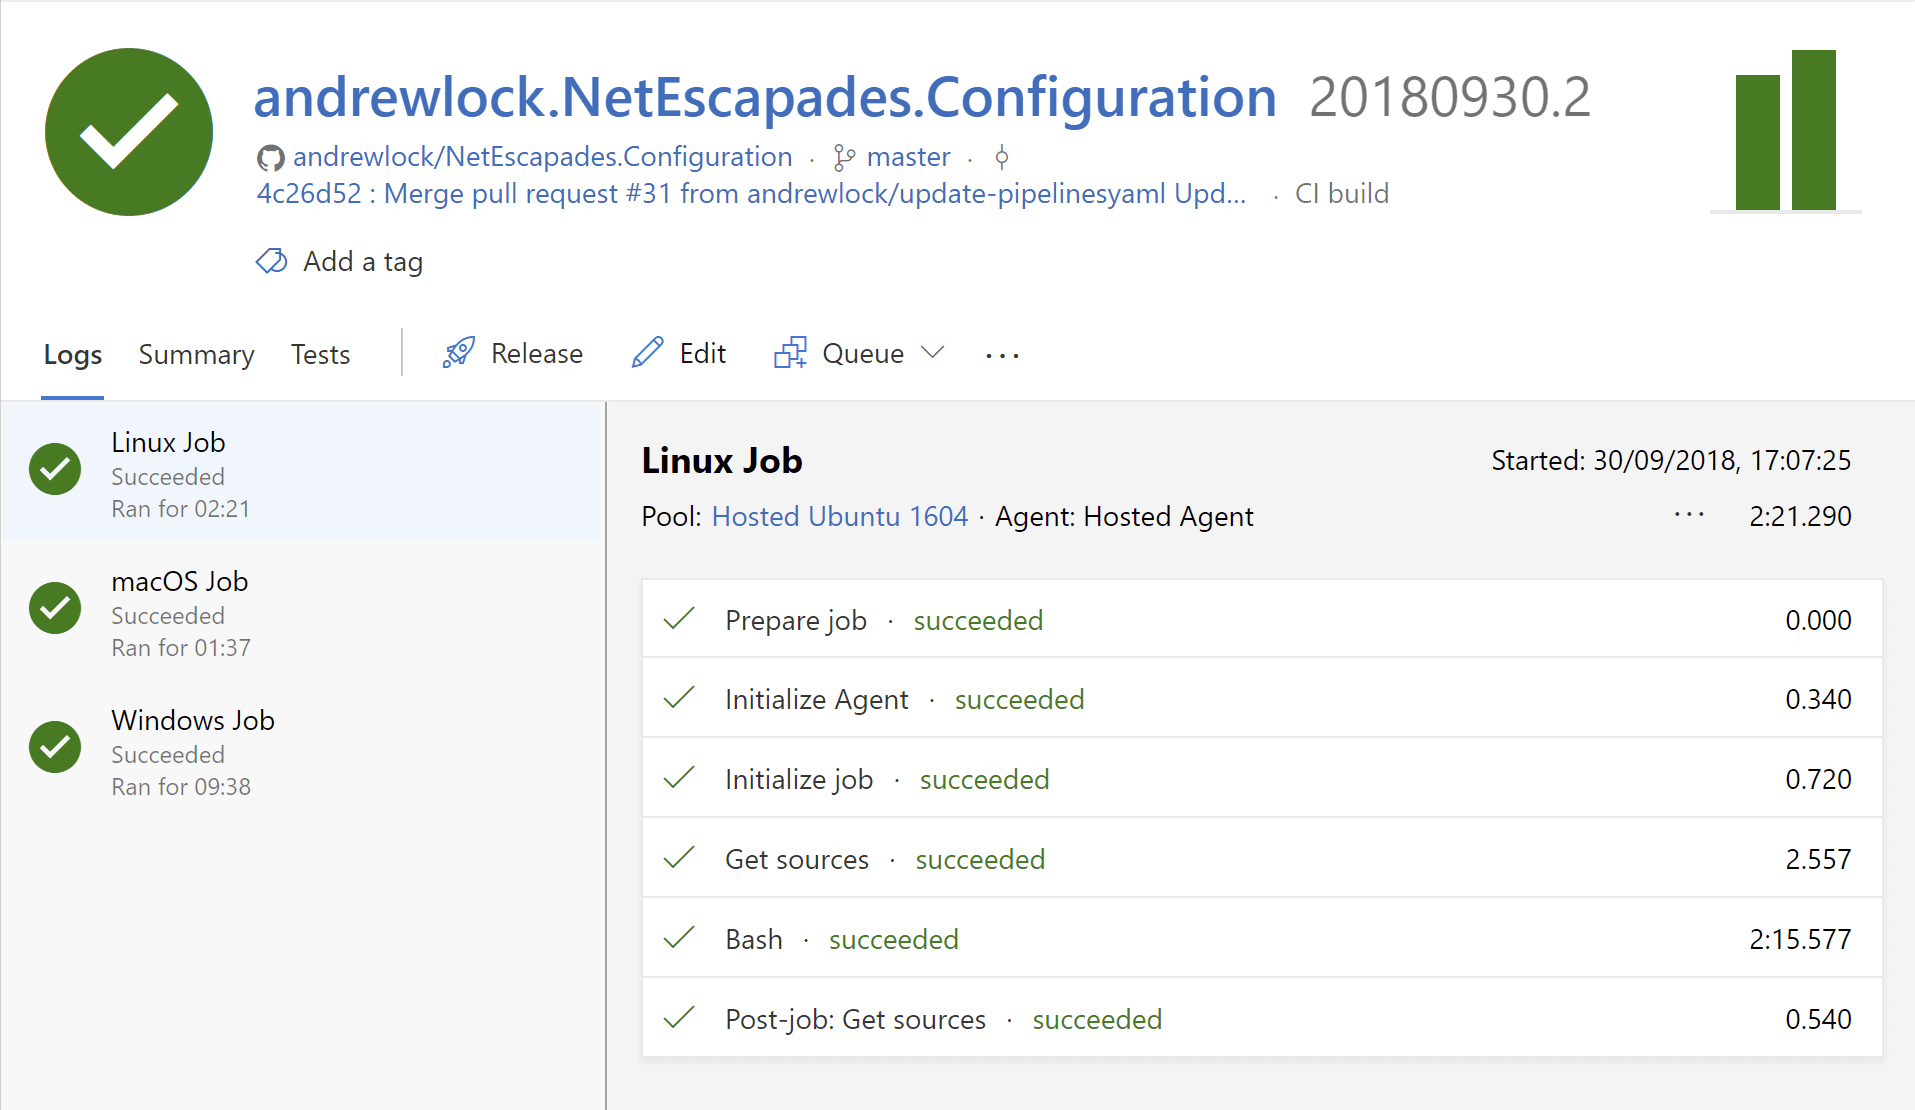Click the rocket Release icon
The image size is (1915, 1110).
[x=459, y=352]
